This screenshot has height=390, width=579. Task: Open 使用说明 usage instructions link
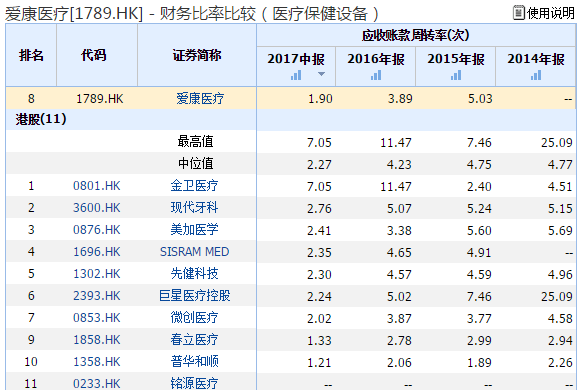pos(551,13)
